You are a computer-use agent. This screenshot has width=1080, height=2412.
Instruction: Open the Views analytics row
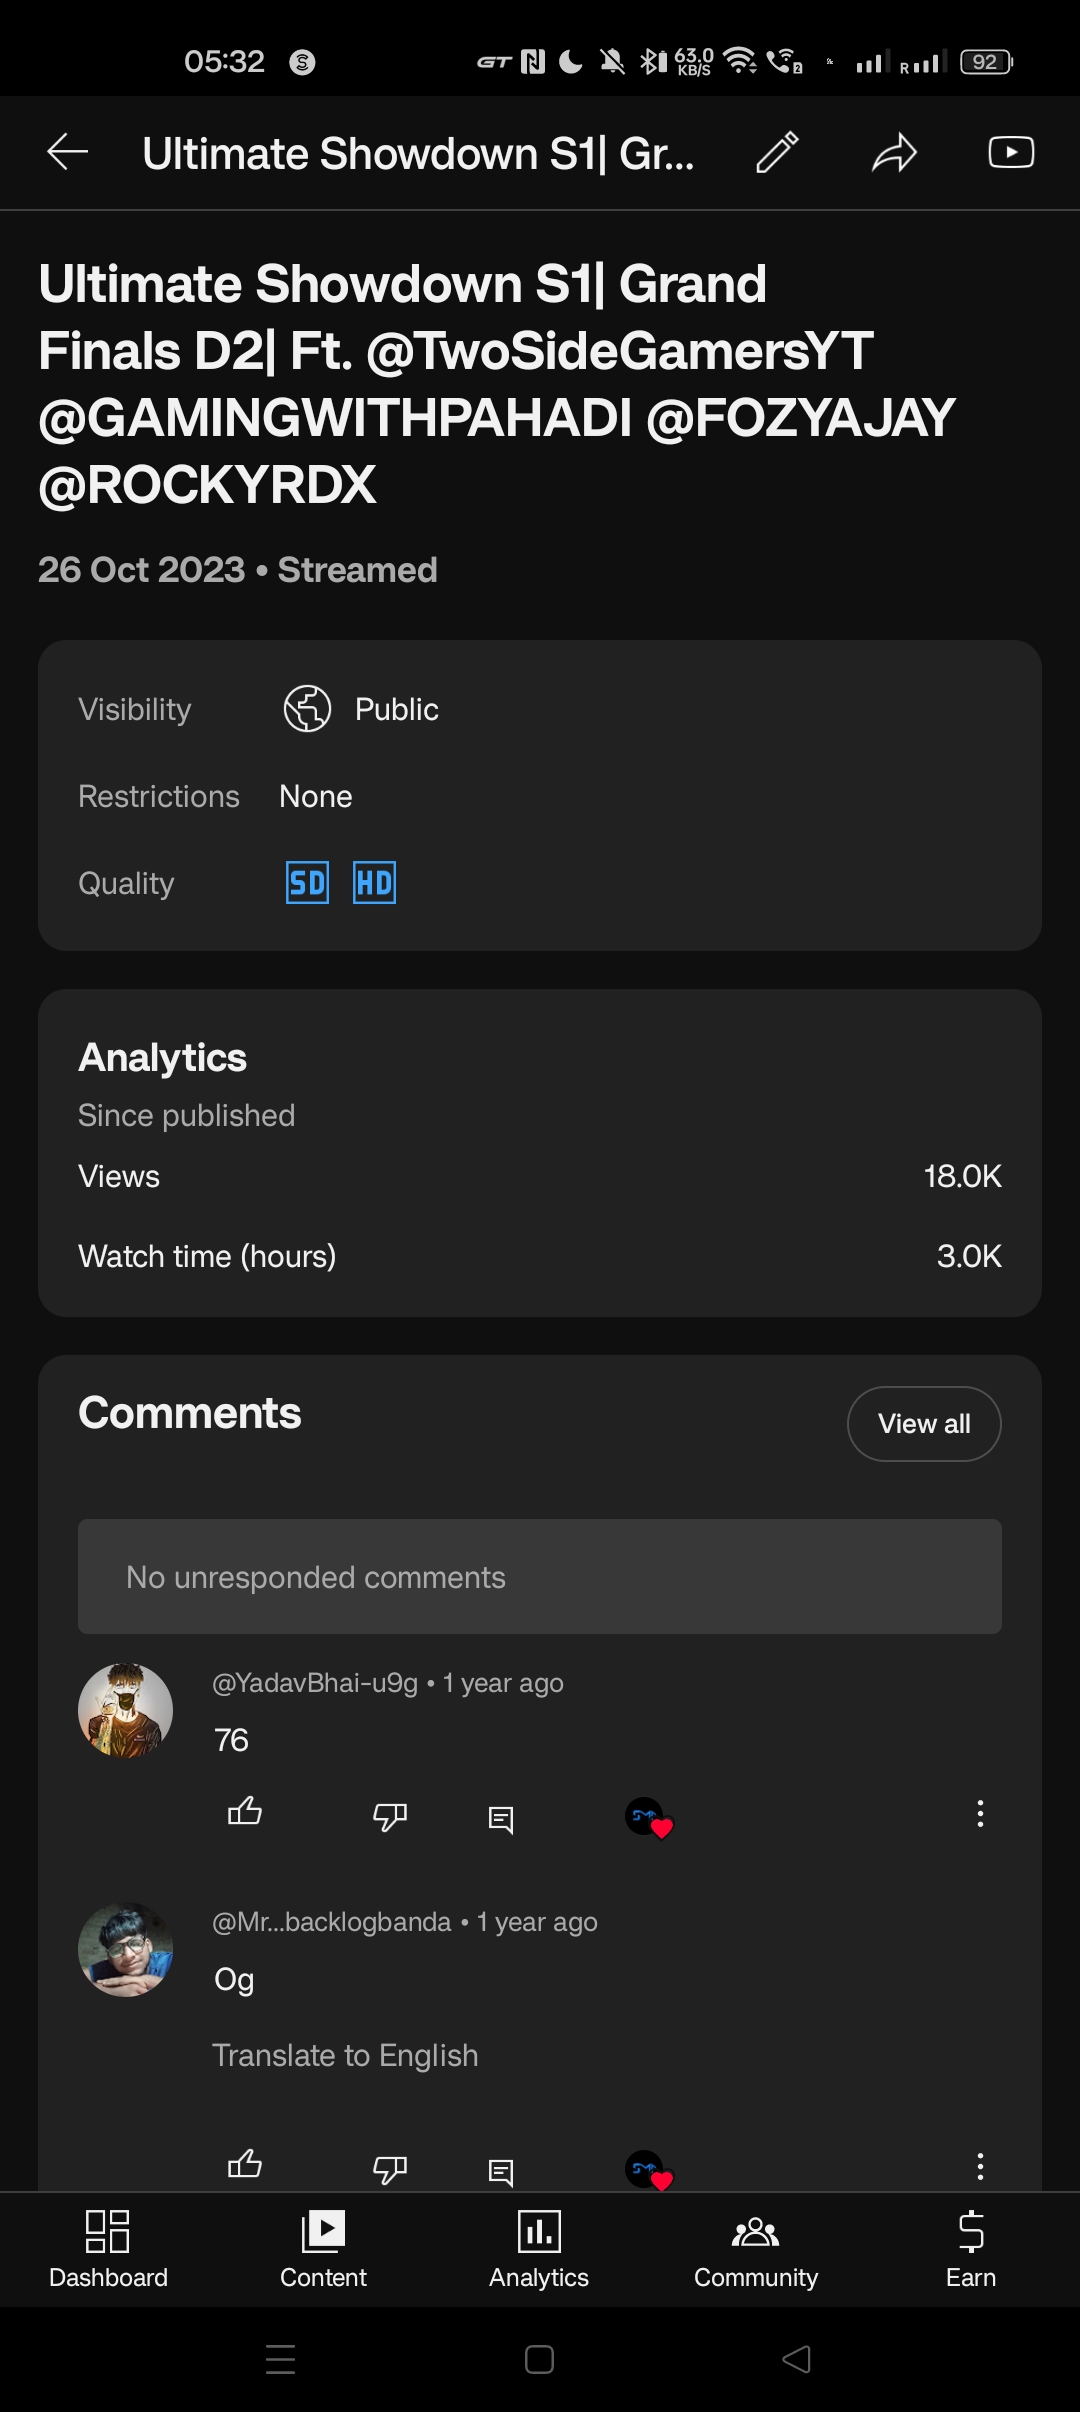540,1176
